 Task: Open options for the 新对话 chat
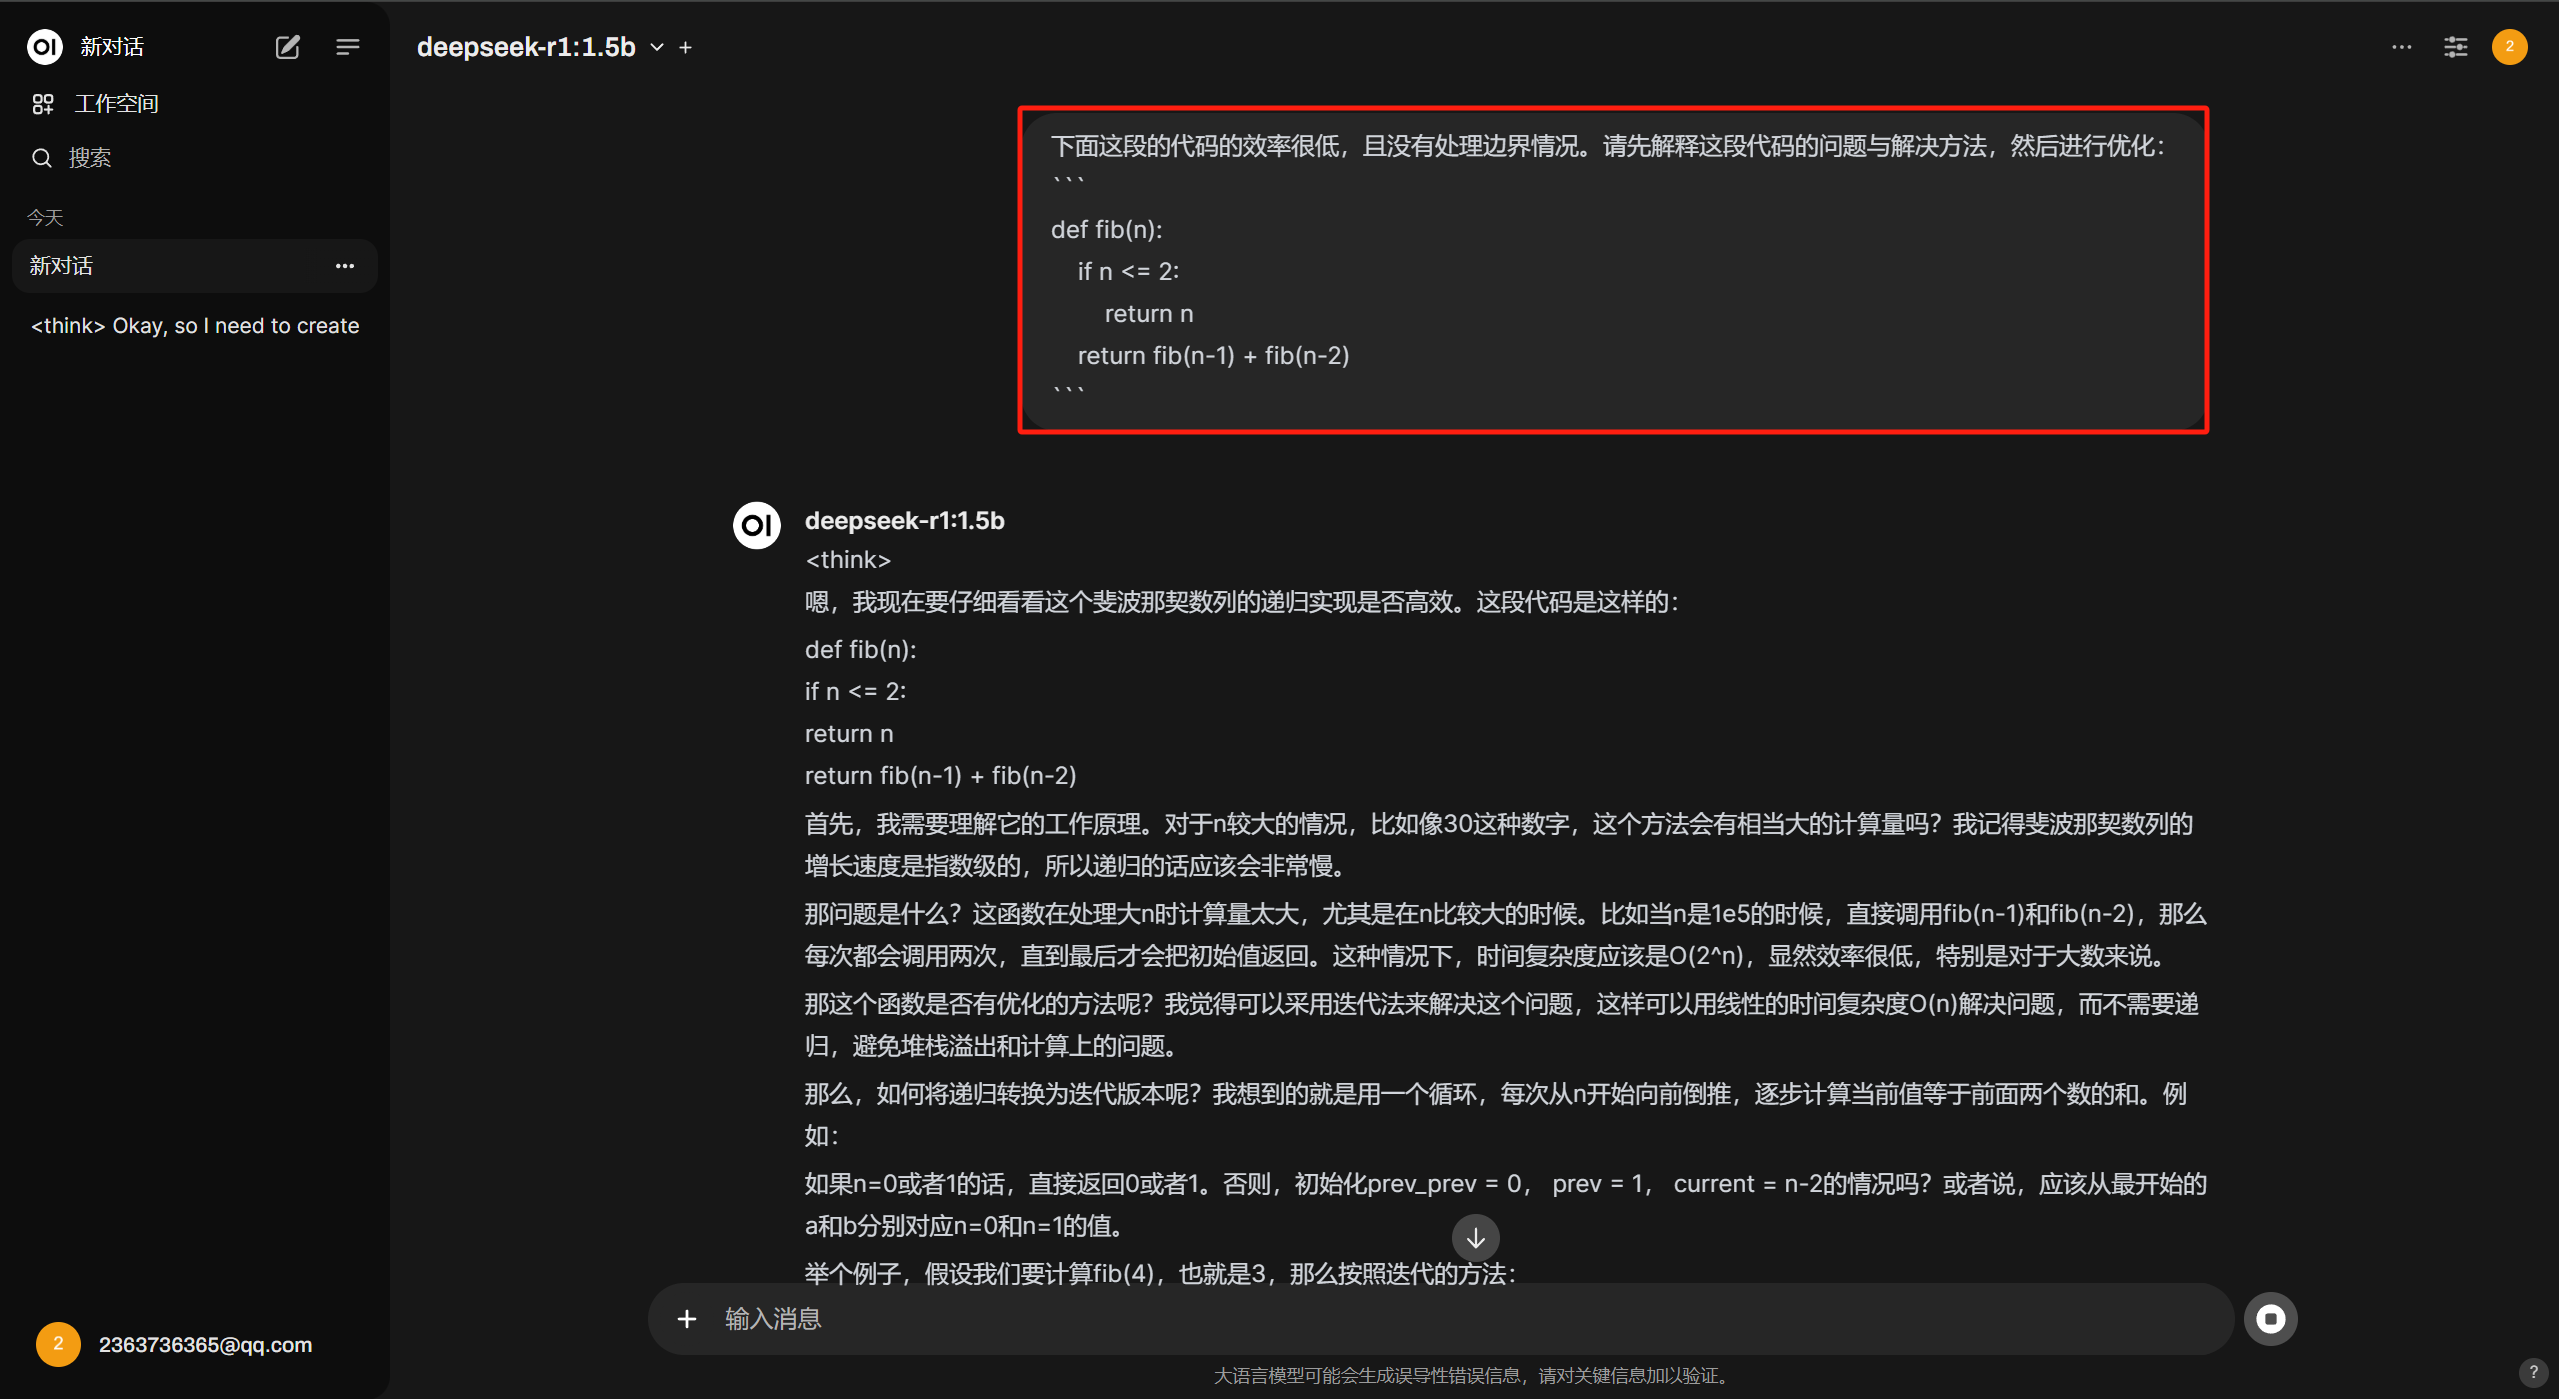click(345, 266)
